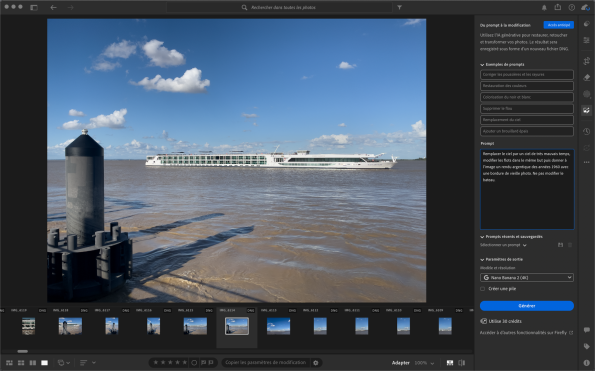The width and height of the screenshot is (595, 371).
Task: Select the generative prompt edit tool icon
Action: click(x=586, y=110)
